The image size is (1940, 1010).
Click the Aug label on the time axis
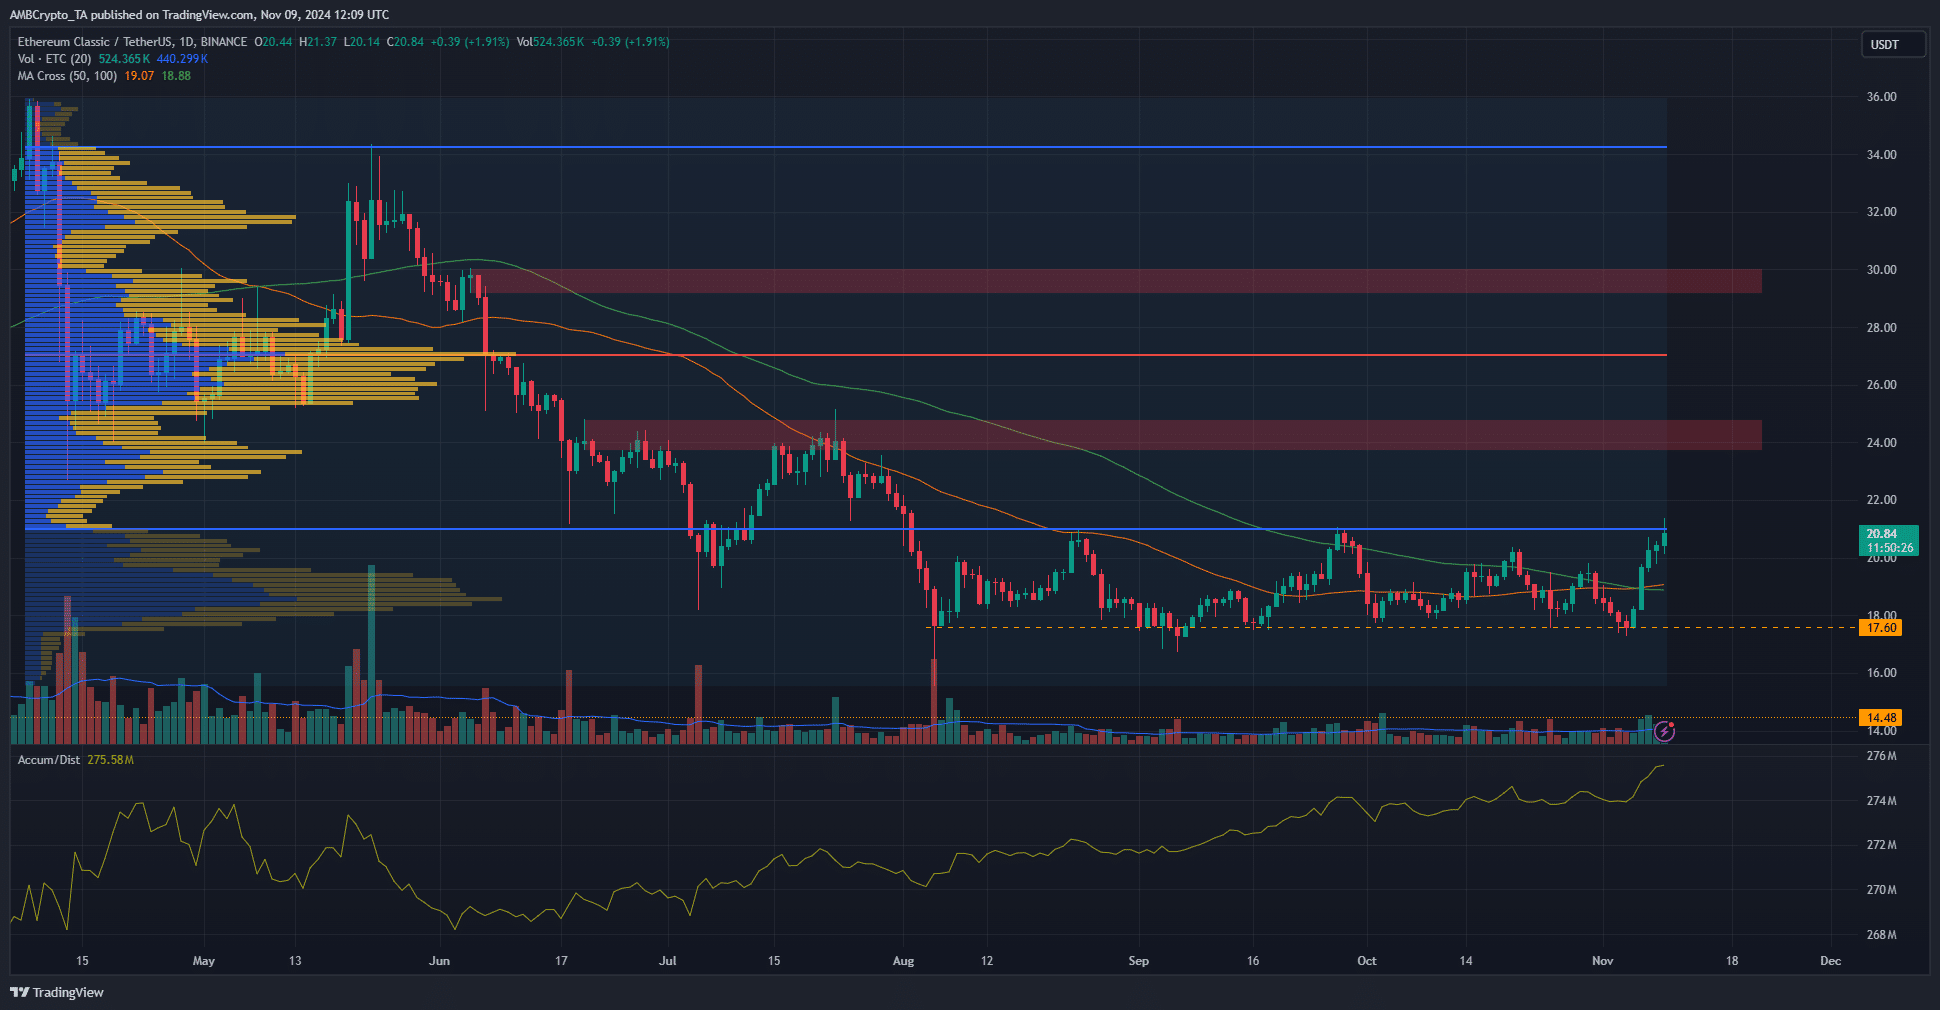pos(903,961)
